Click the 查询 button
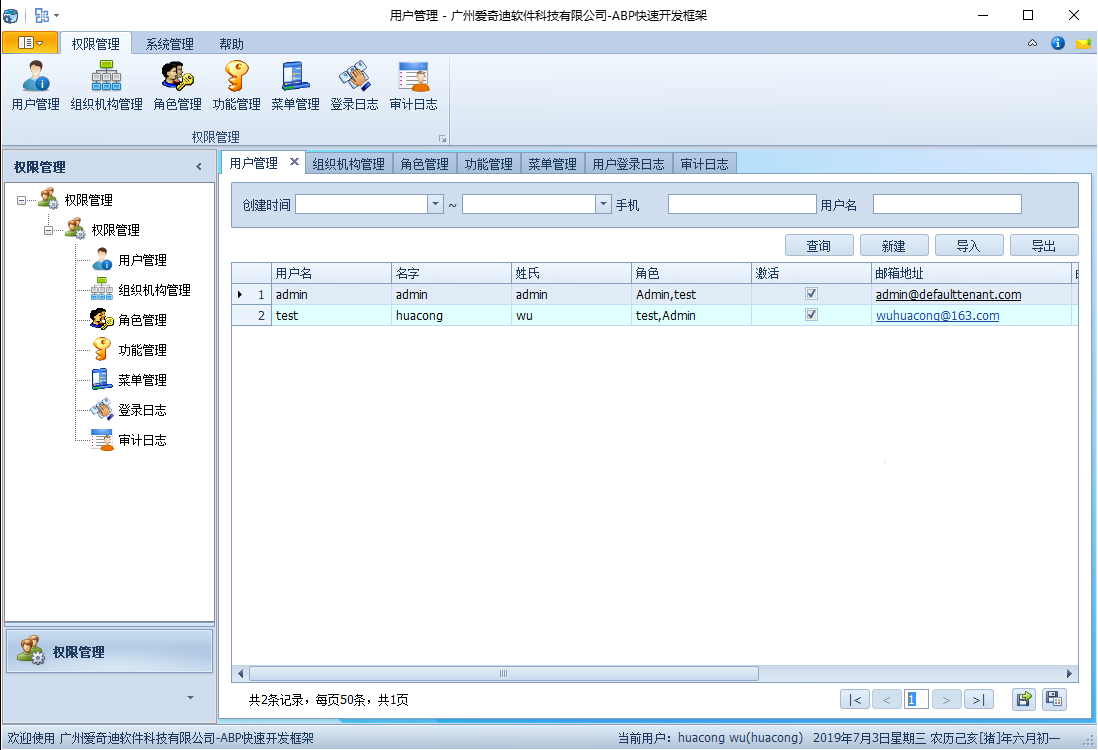Viewport: 1098px width, 750px height. click(819, 246)
